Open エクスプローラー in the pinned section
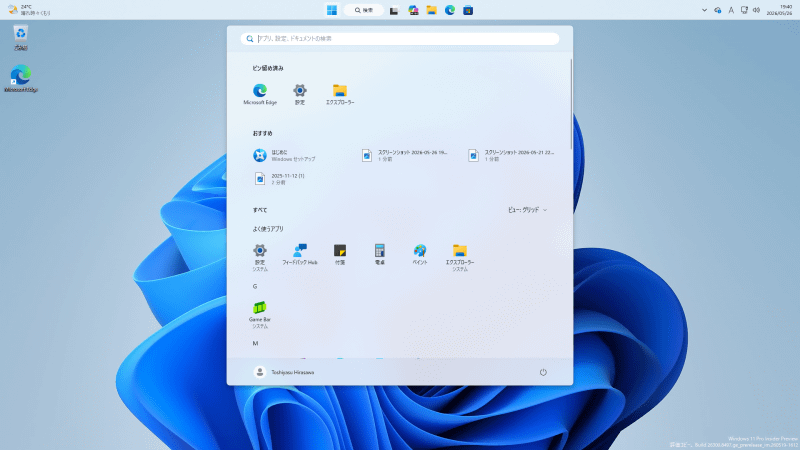 (340, 94)
